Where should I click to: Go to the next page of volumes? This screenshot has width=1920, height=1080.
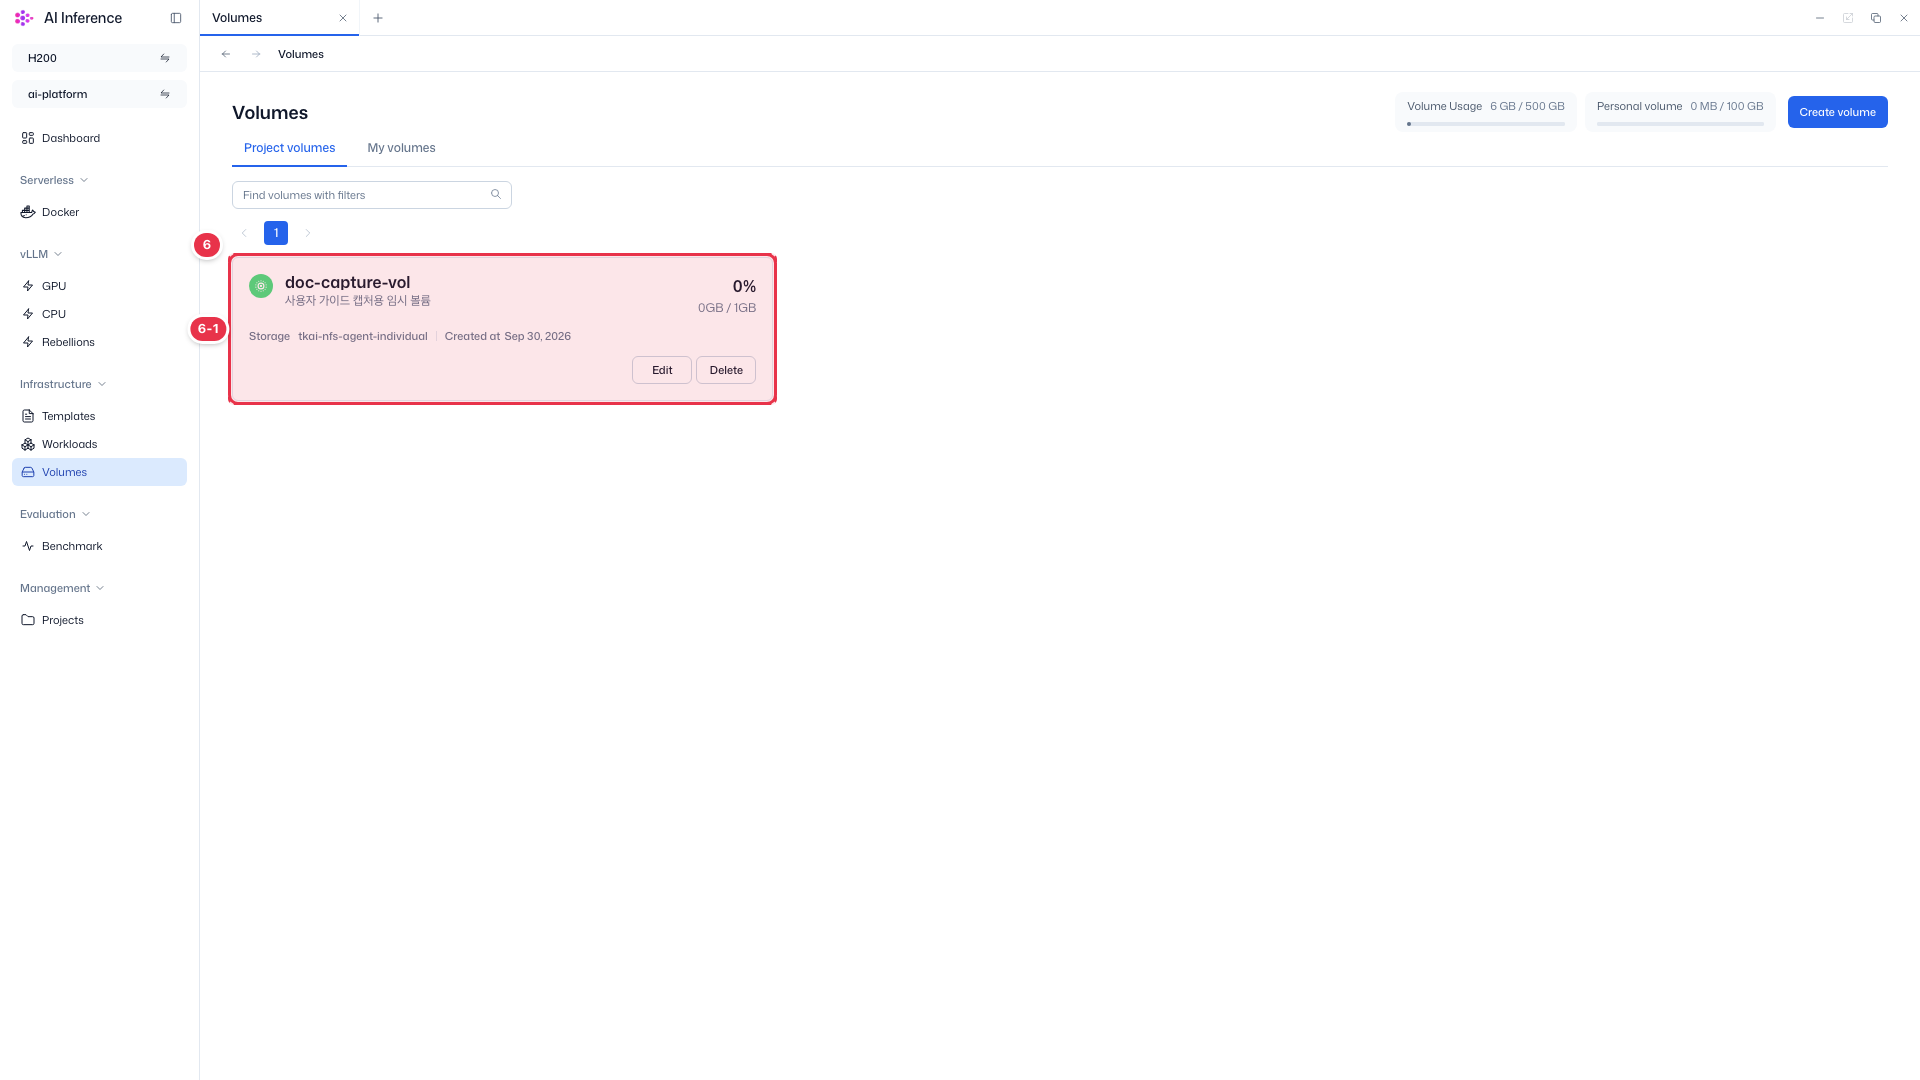click(308, 233)
